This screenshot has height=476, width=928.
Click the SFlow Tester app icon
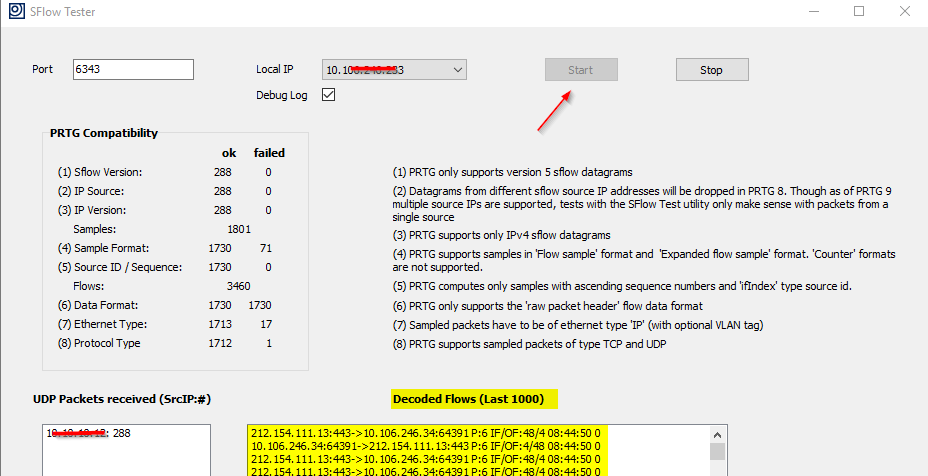[x=17, y=11]
